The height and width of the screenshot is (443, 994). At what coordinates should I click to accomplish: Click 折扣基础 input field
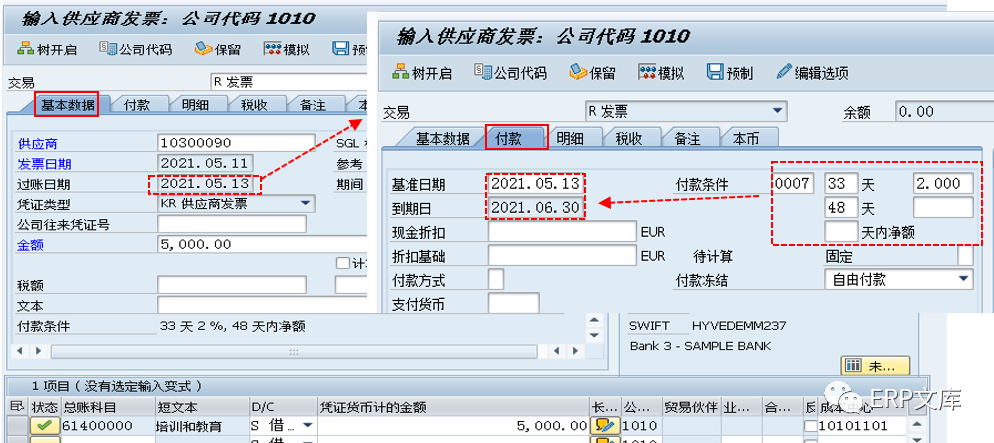[x=562, y=255]
